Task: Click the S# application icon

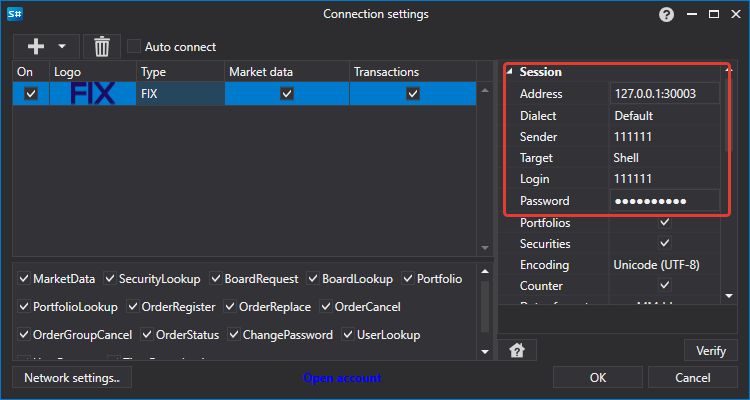Action: (15, 14)
